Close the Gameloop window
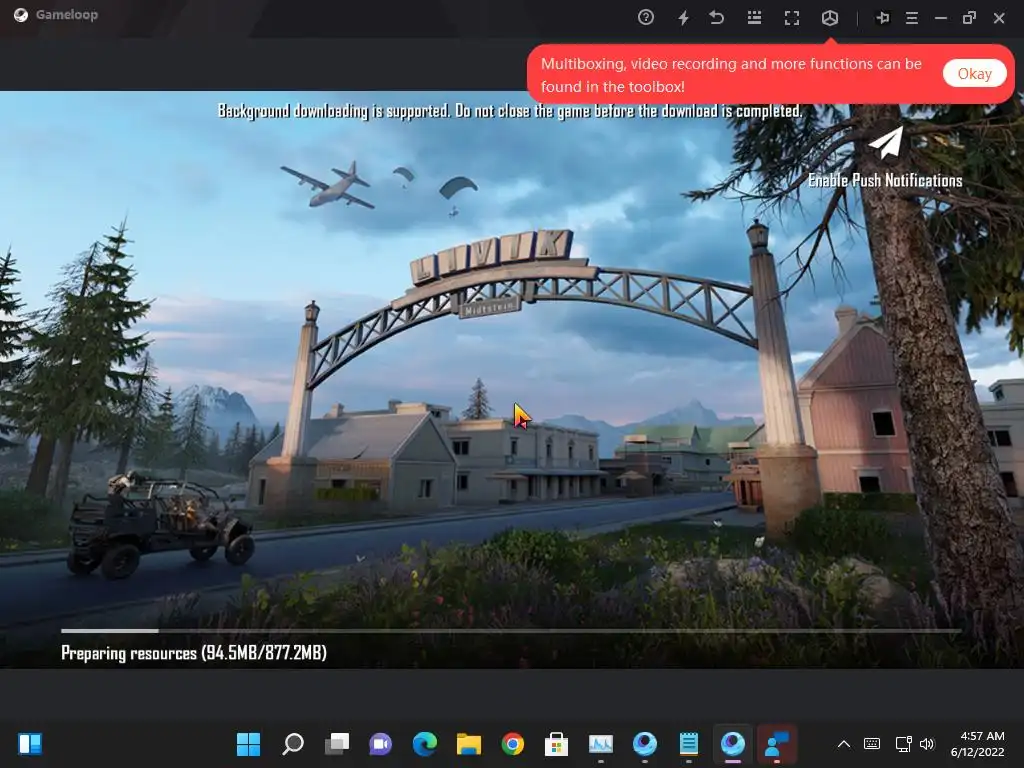 pos(999,18)
